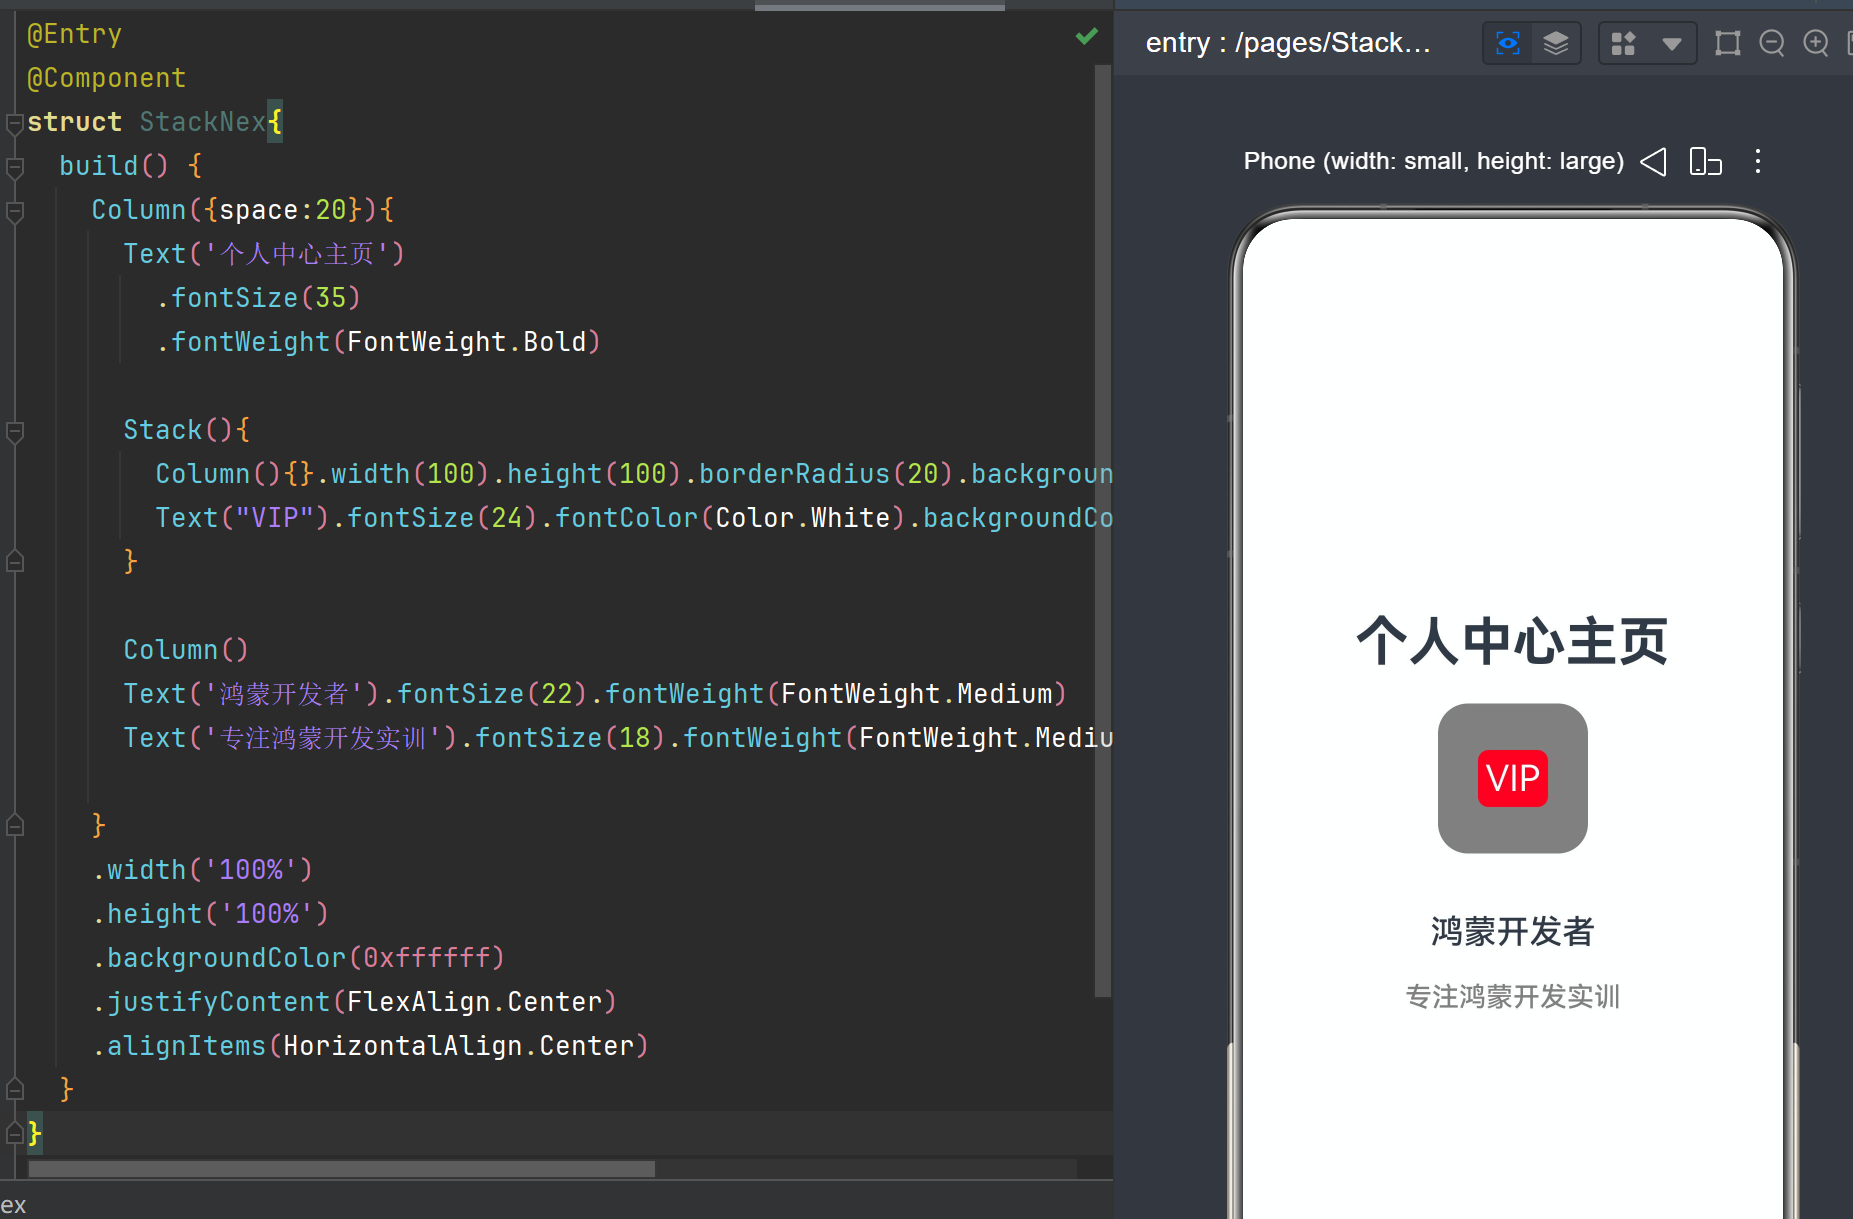This screenshot has width=1853, height=1219.
Task: Click .fontWeight(FontWeight.Bold) code line
Action: (378, 342)
